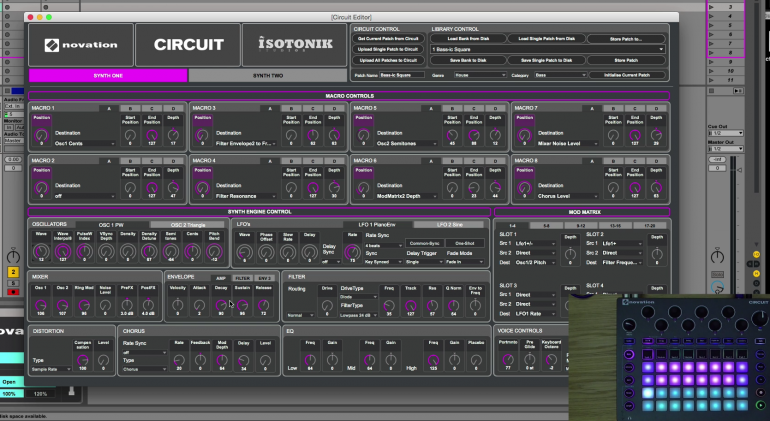This screenshot has height=421, width=770.
Task: Click Ableton Open button at bottom left
Action: click(10, 382)
